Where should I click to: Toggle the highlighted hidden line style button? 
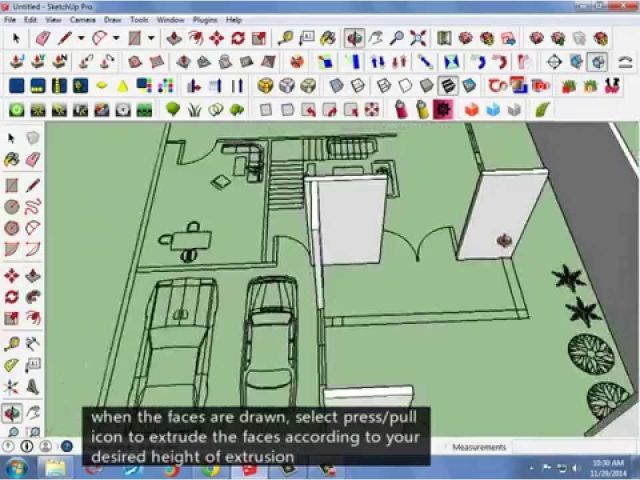447,86
